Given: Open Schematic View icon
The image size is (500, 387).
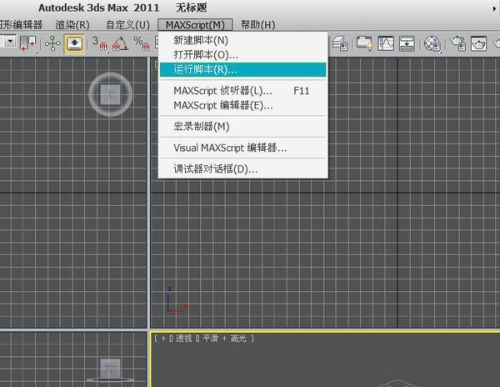Looking at the screenshot, I should [x=407, y=43].
